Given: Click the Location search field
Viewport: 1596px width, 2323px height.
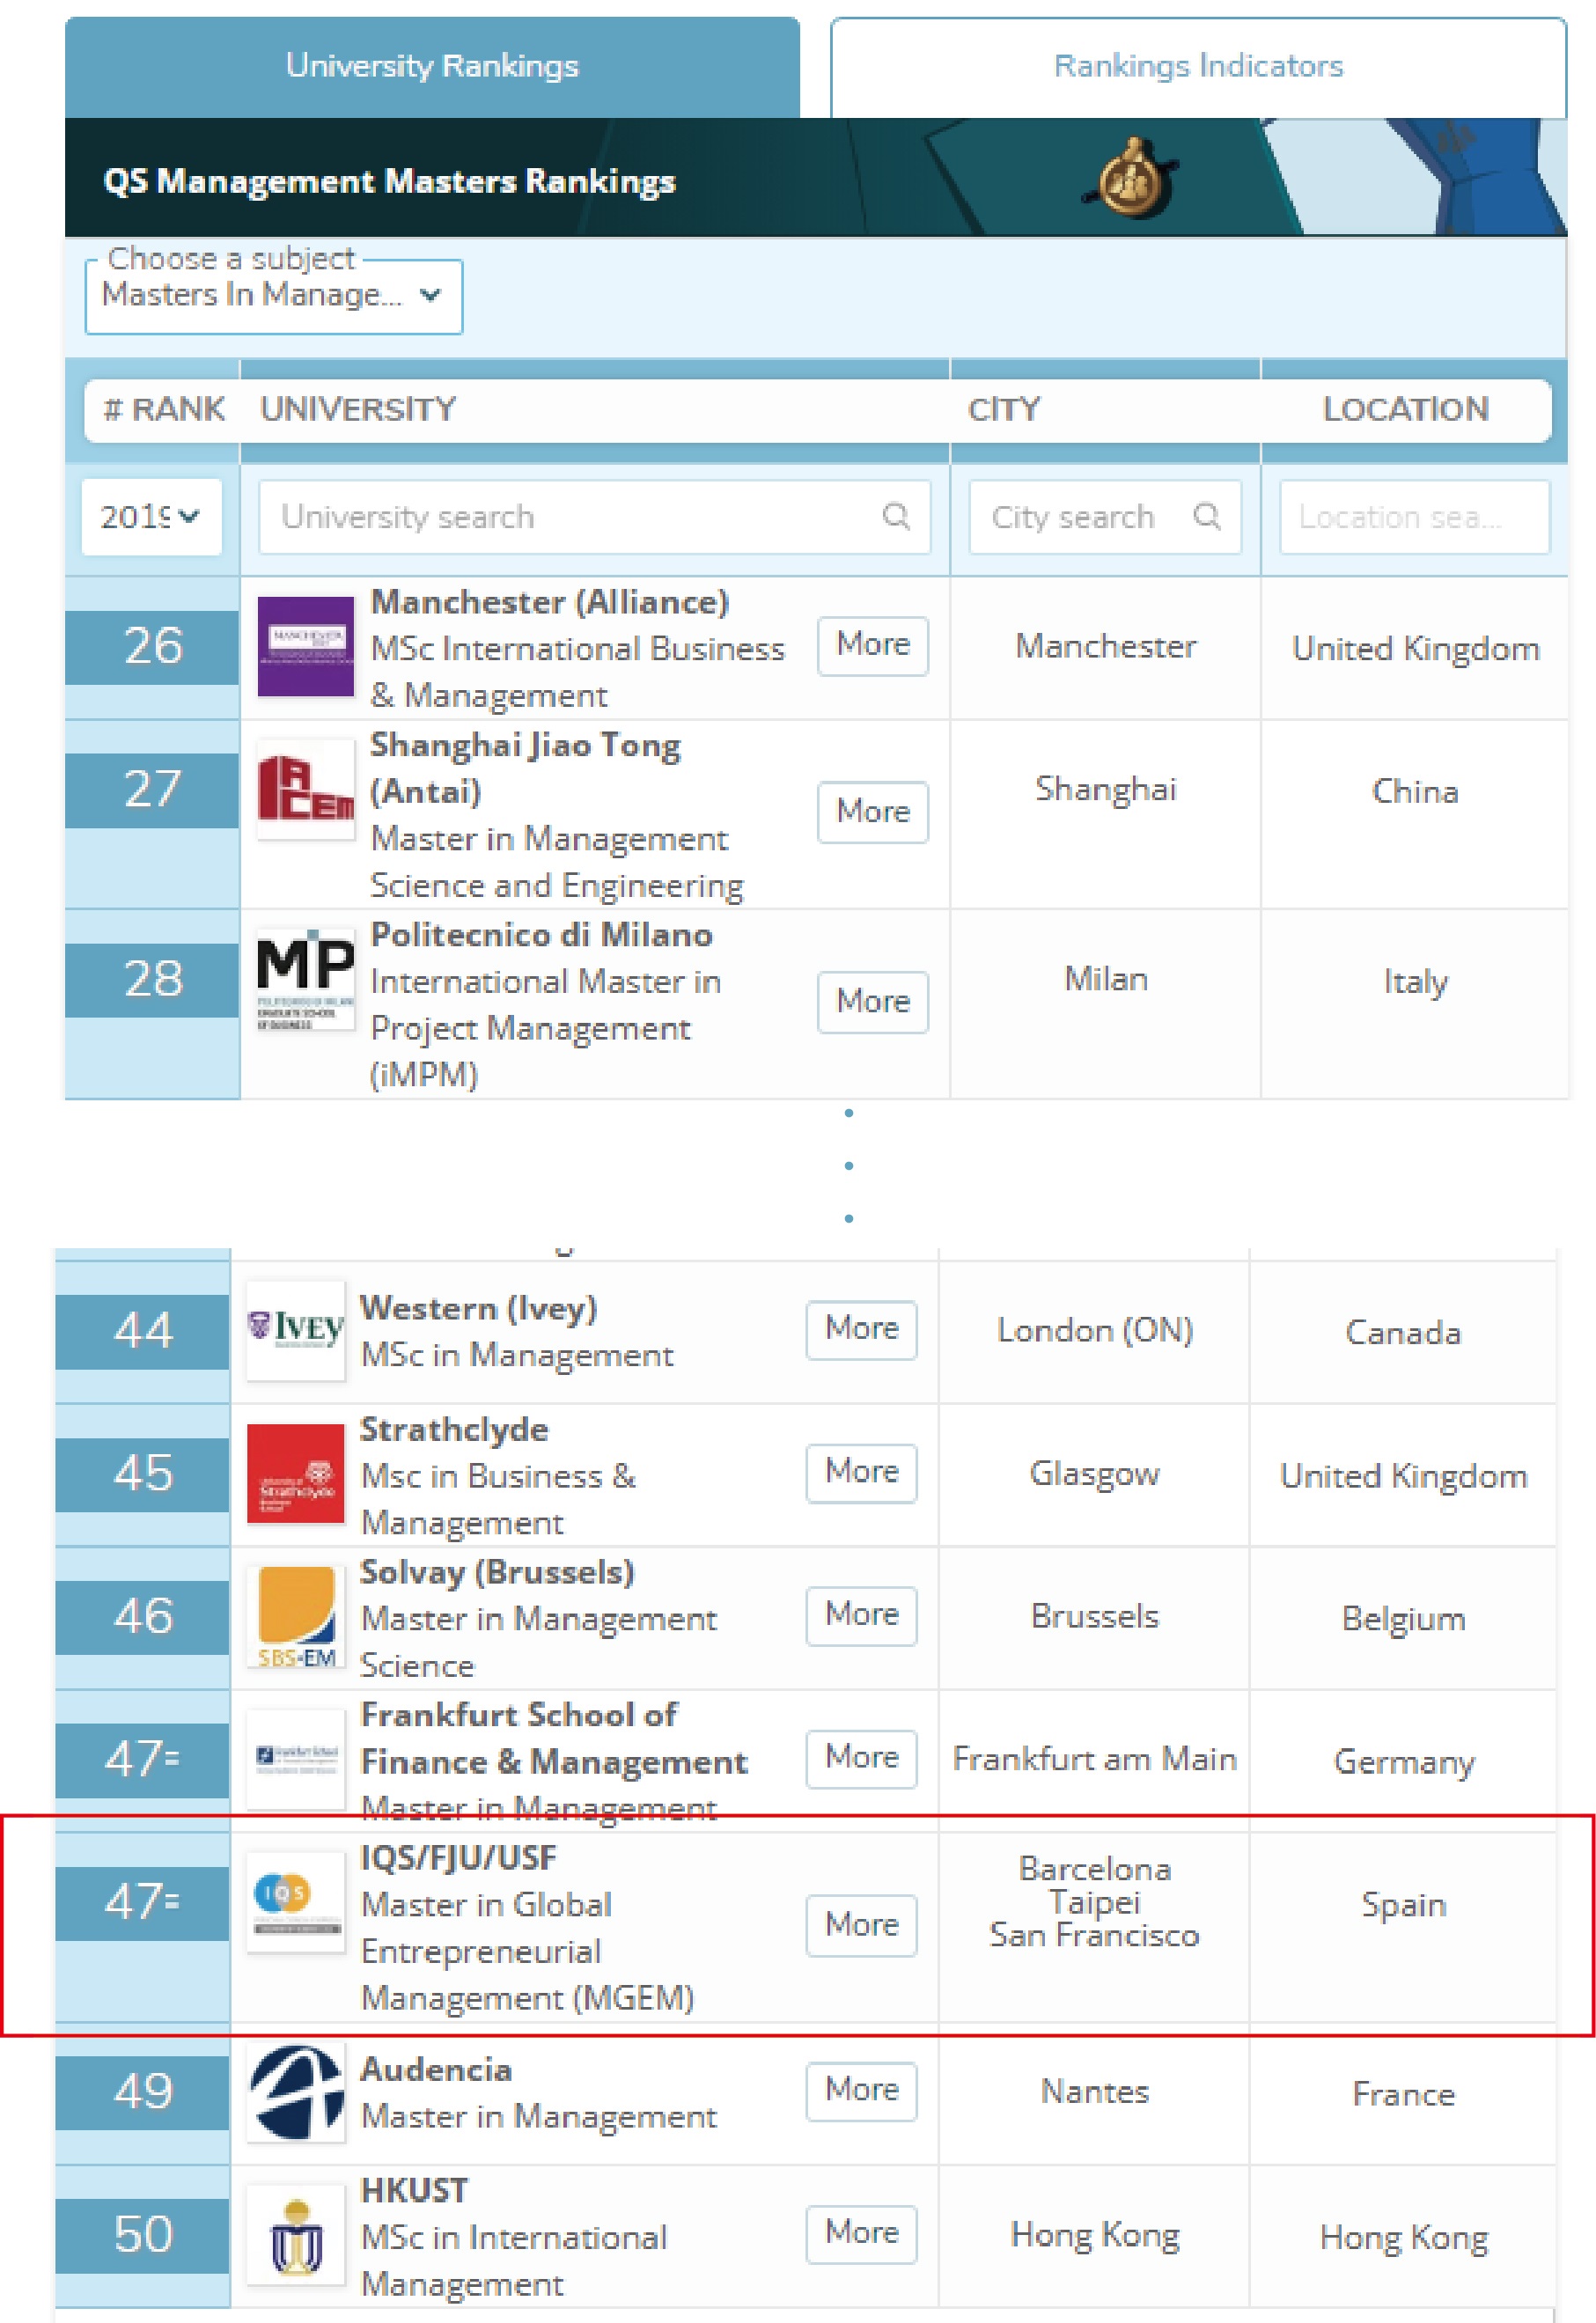Looking at the screenshot, I should (x=1414, y=517).
